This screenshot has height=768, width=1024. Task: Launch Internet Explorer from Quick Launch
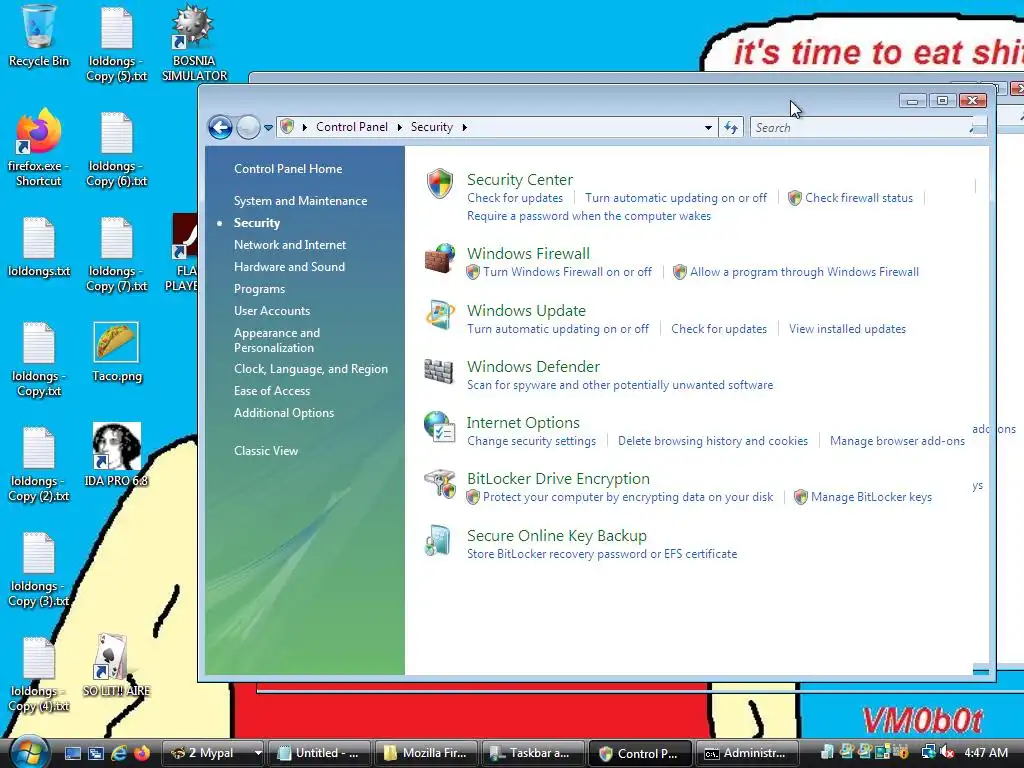pos(119,753)
